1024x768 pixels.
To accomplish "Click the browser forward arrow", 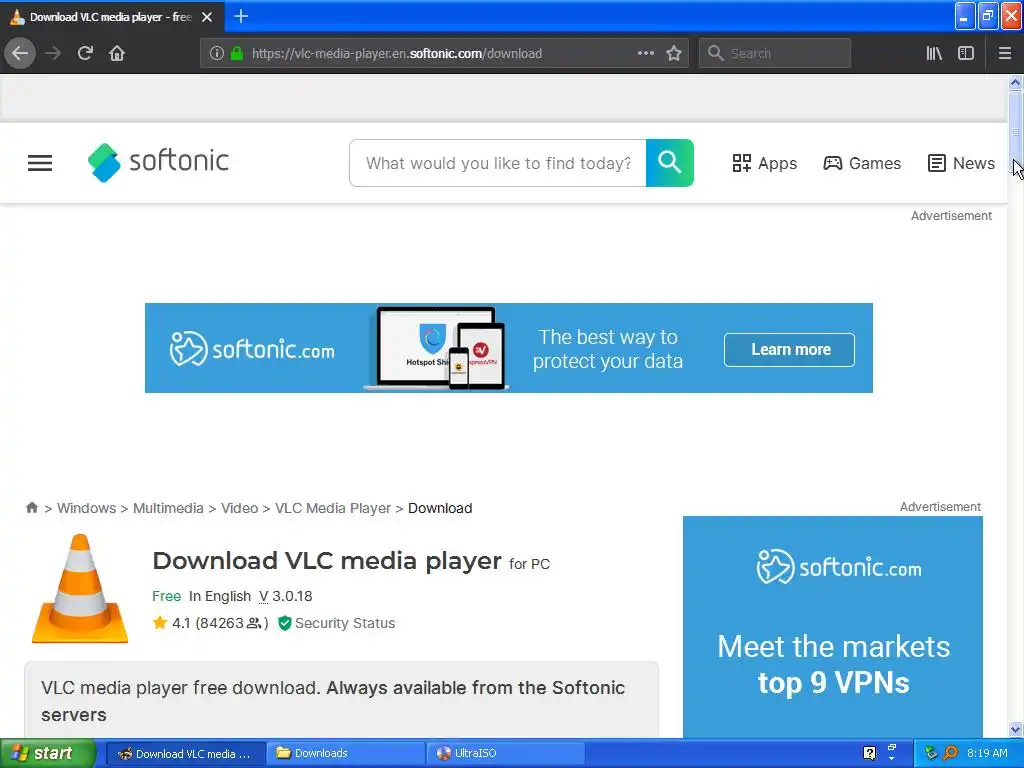I will pyautogui.click(x=53, y=53).
